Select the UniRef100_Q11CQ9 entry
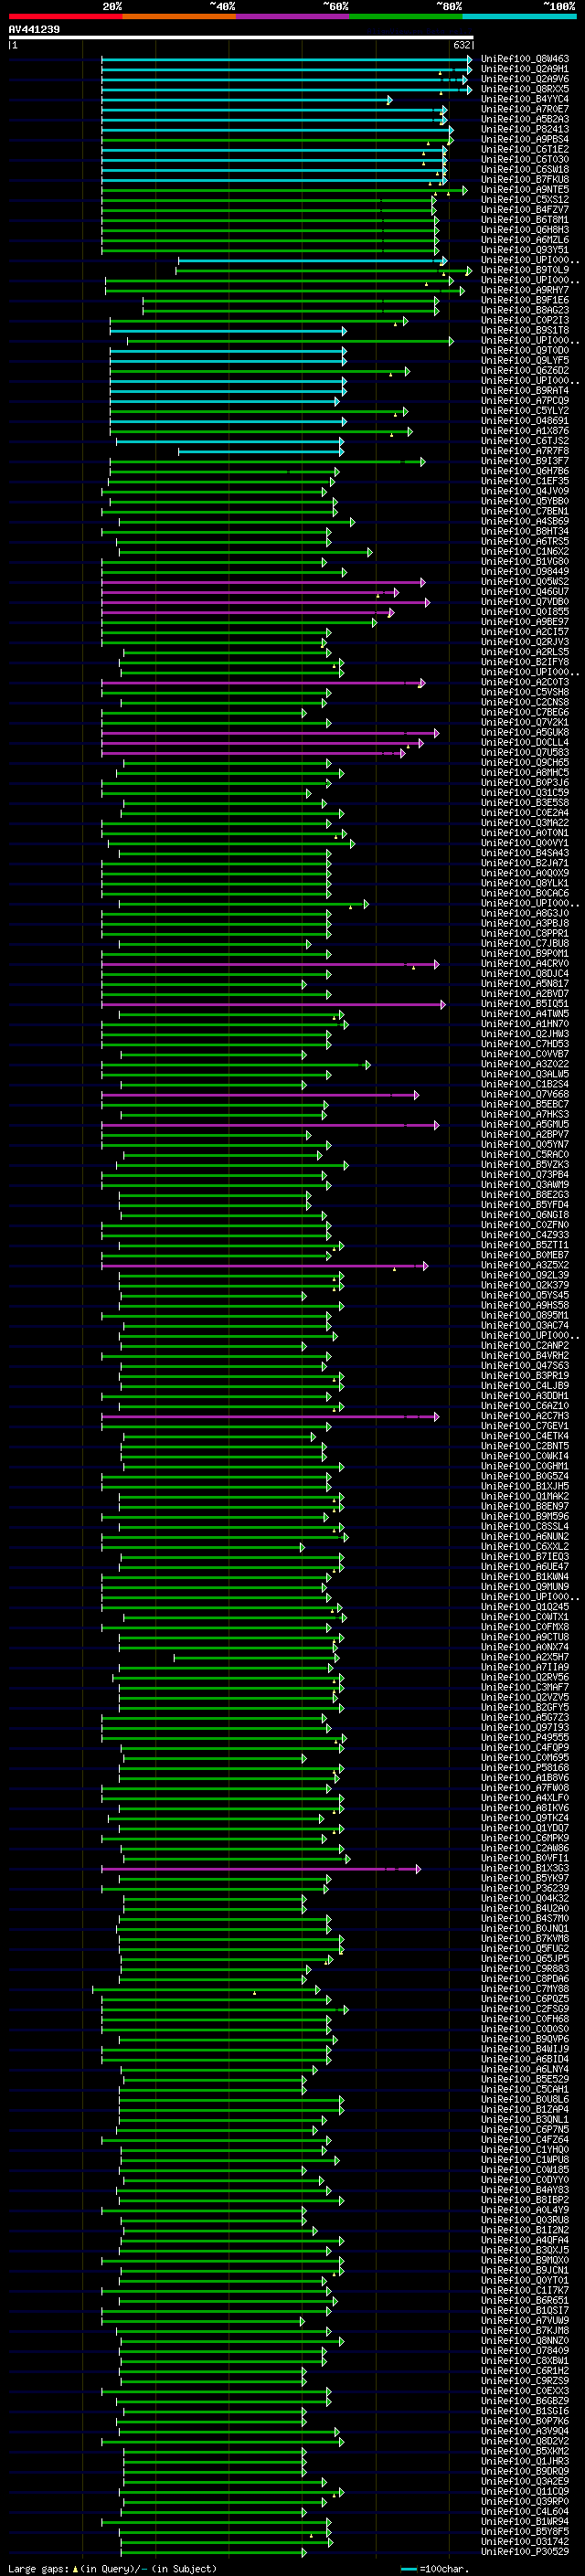 (525, 2491)
